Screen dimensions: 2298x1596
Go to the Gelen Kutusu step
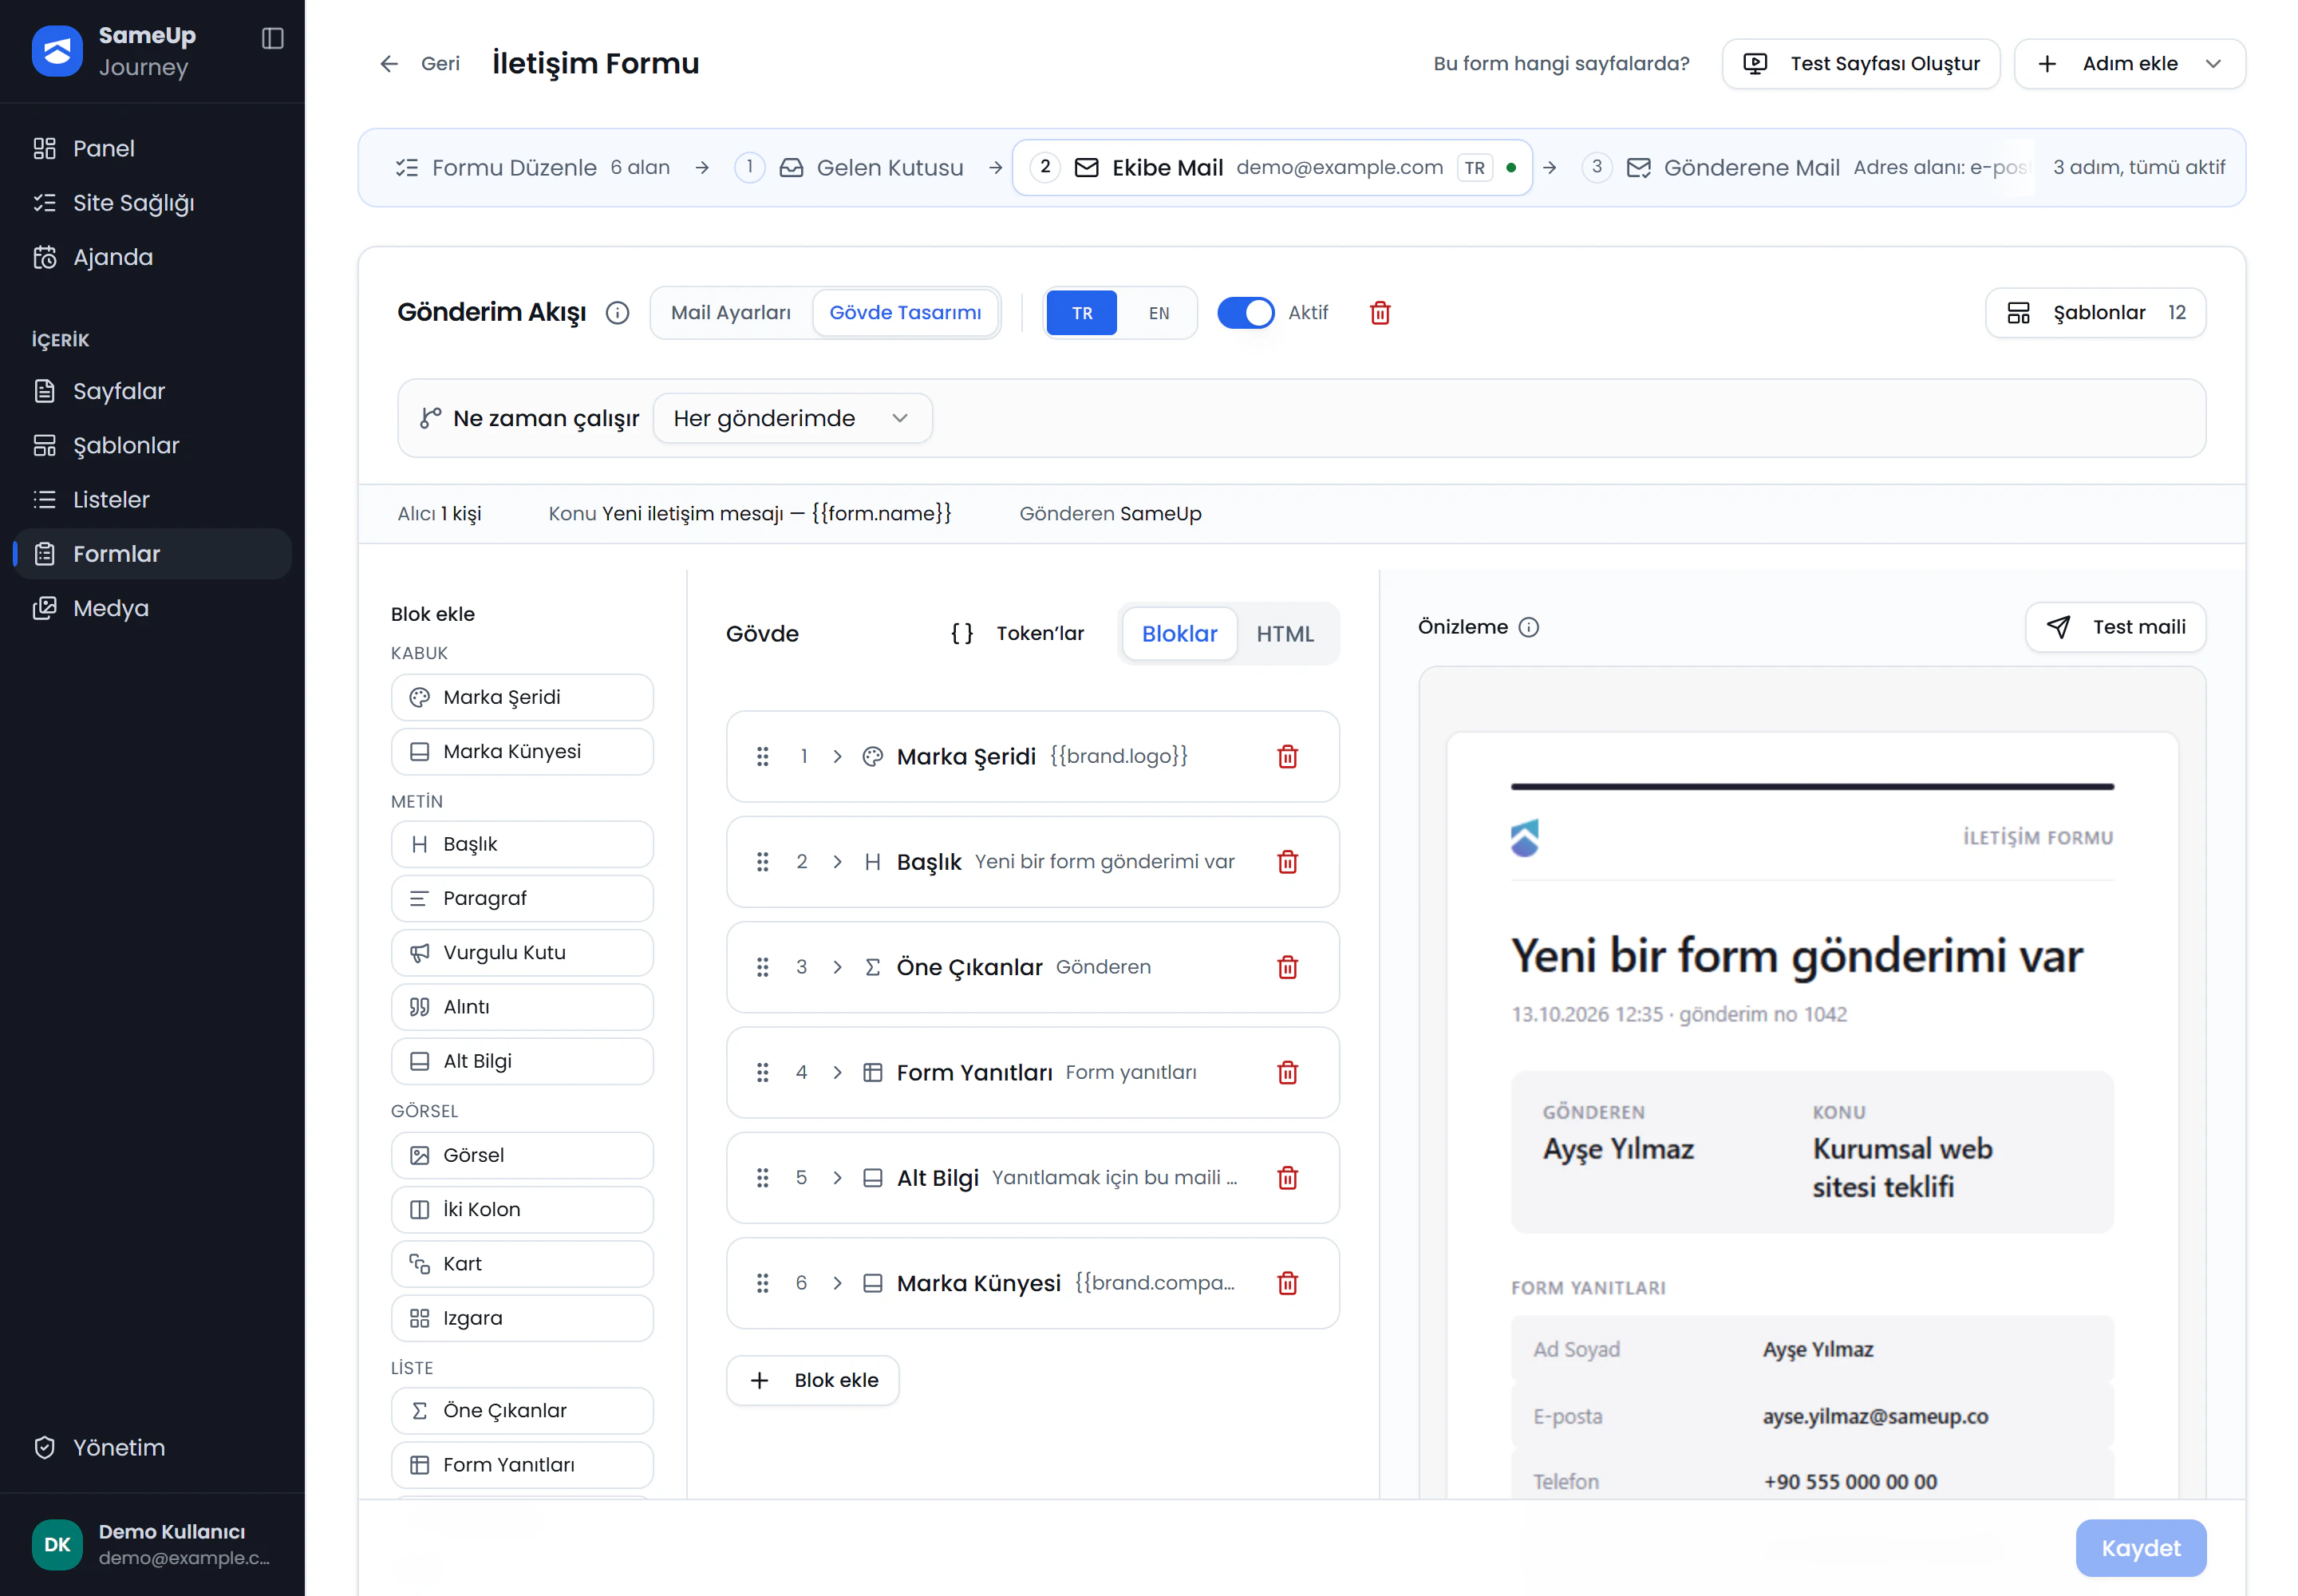[x=848, y=168]
